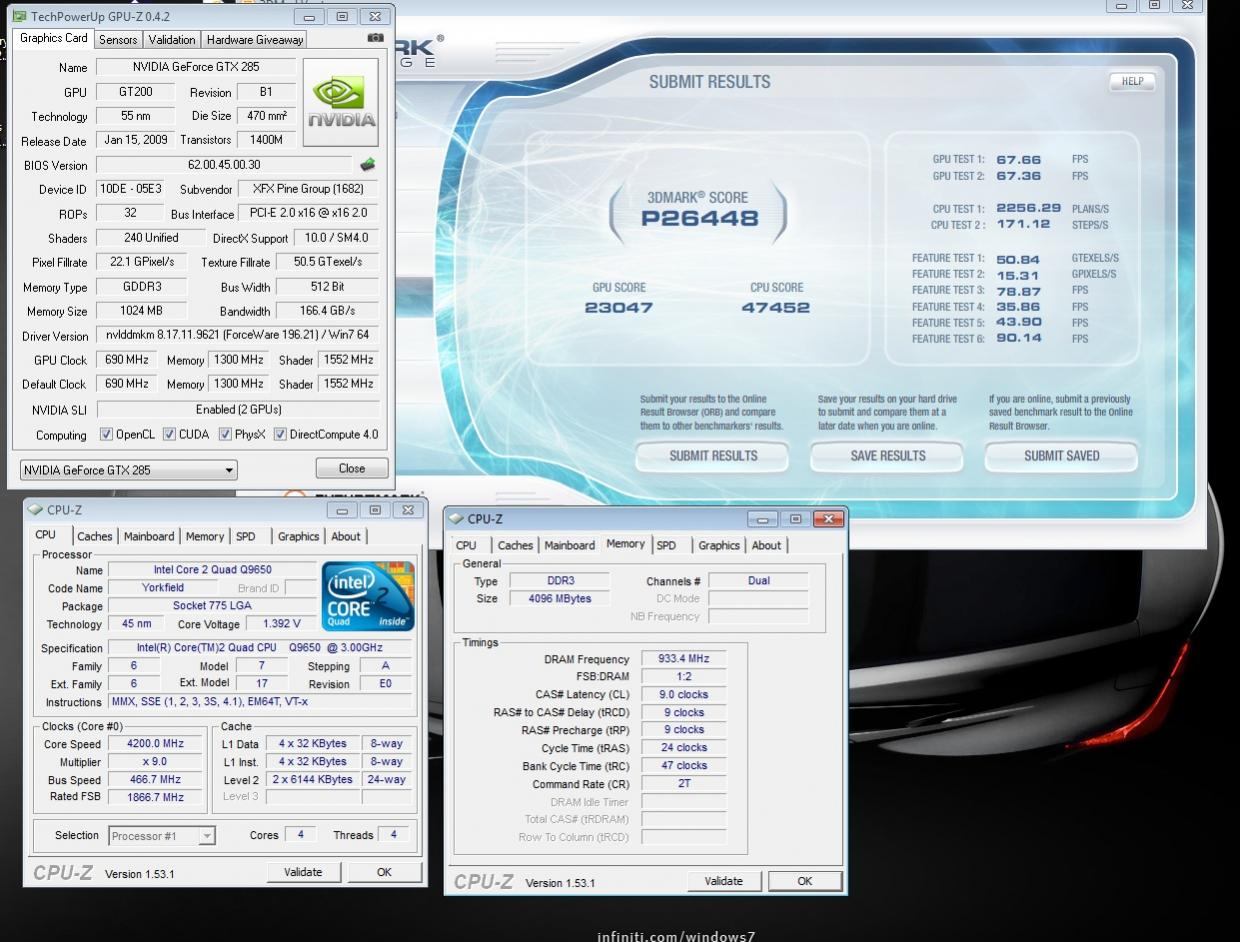Image resolution: width=1240 pixels, height=942 pixels.
Task: Click the BIOS Version field 62.00.45.00.30
Action: (x=224, y=165)
